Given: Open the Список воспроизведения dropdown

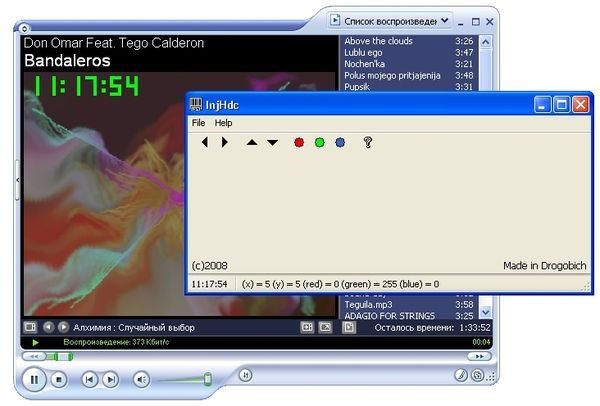Looking at the screenshot, I should 444,21.
